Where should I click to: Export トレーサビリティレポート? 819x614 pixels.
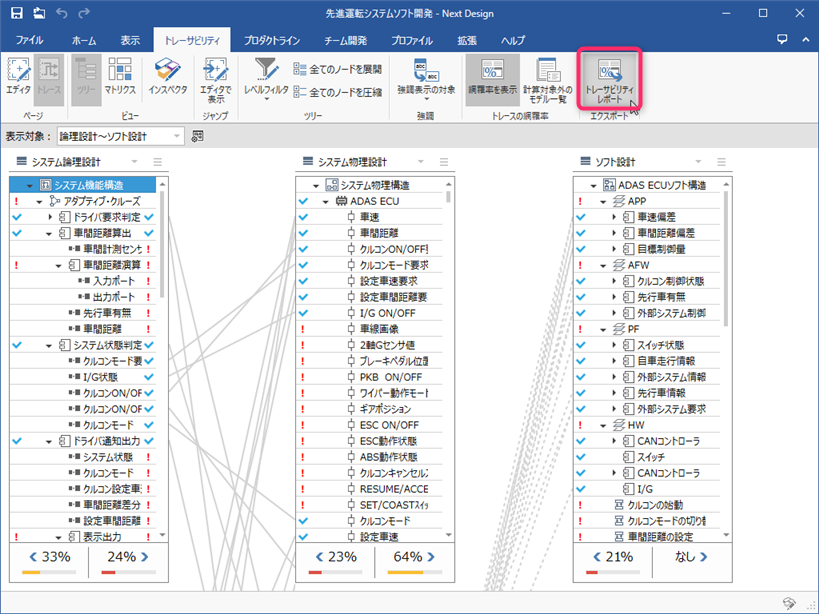[x=609, y=80]
